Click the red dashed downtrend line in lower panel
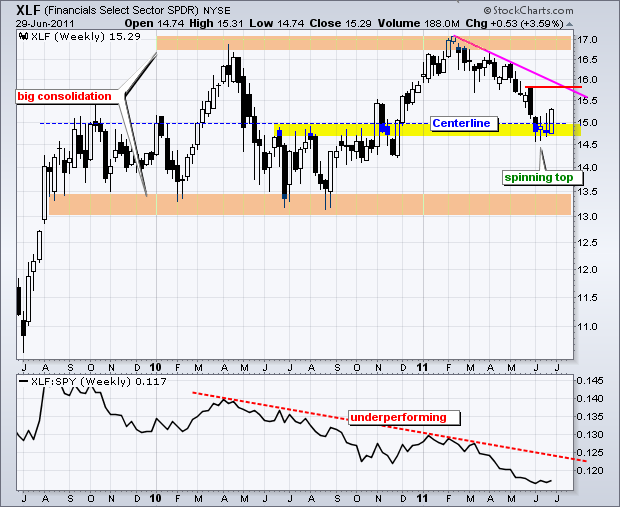The height and width of the screenshot is (507, 620). pos(389,427)
